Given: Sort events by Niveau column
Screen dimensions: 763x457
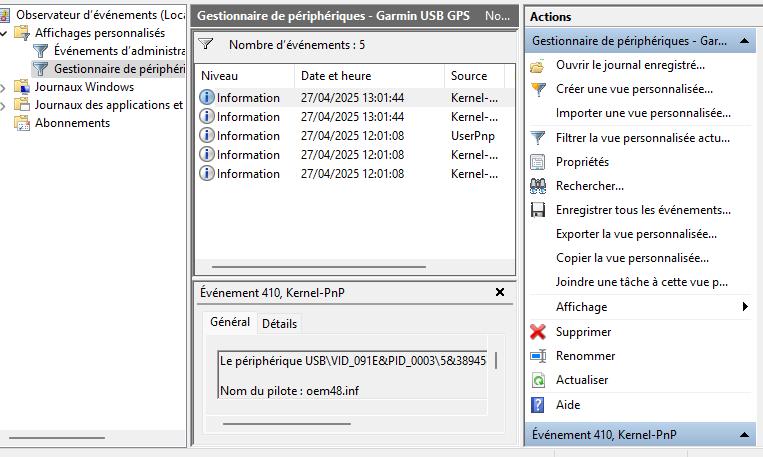Looking at the screenshot, I should coord(245,76).
